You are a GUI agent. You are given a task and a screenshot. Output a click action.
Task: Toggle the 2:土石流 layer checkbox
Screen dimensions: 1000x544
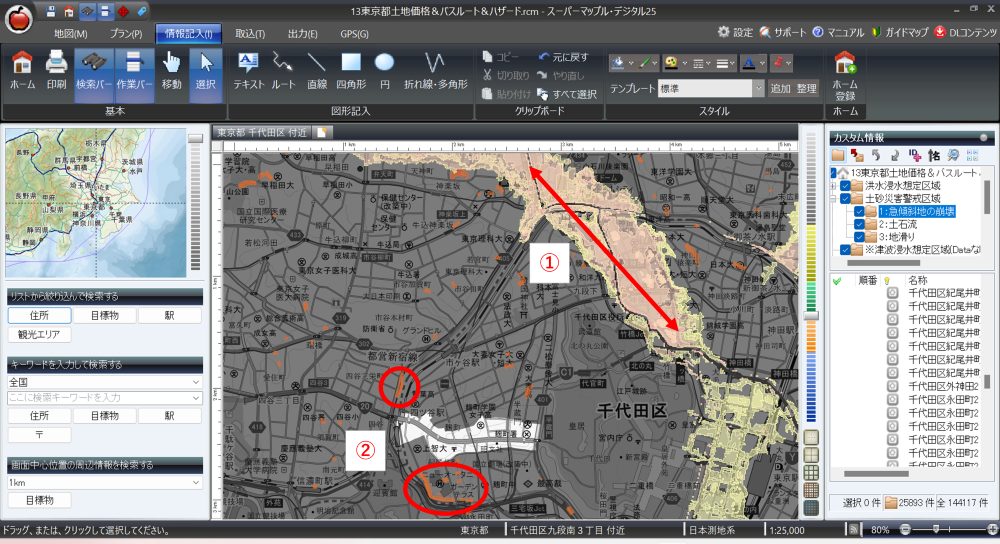click(860, 224)
